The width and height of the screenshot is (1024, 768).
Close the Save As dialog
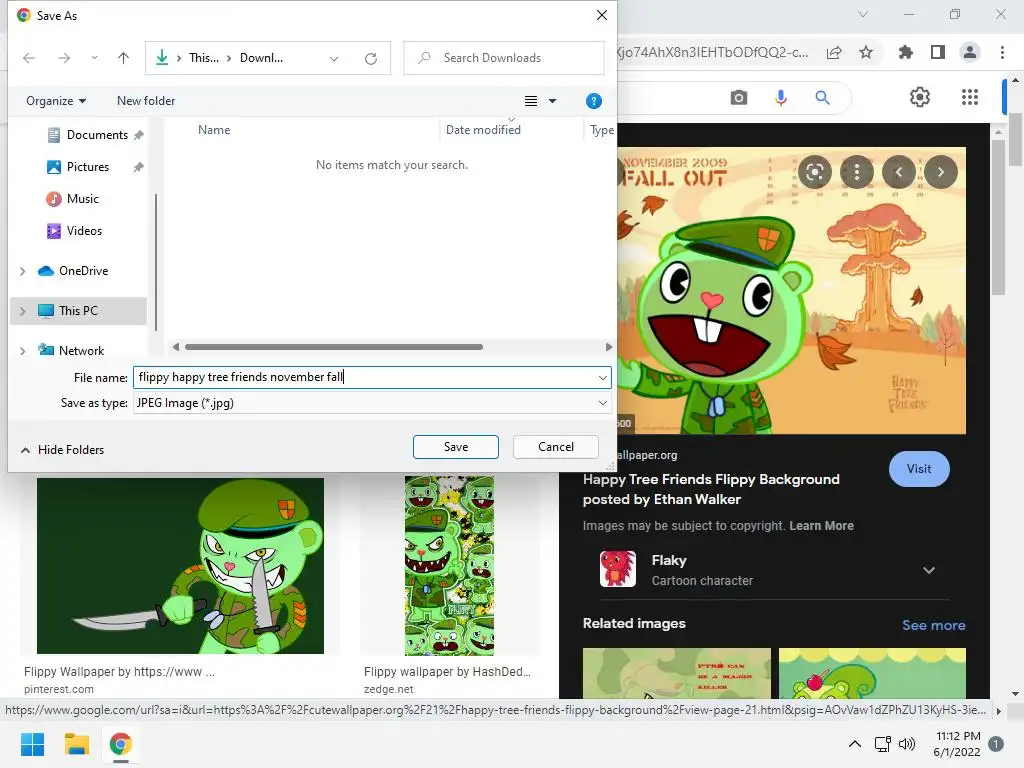pyautogui.click(x=601, y=15)
